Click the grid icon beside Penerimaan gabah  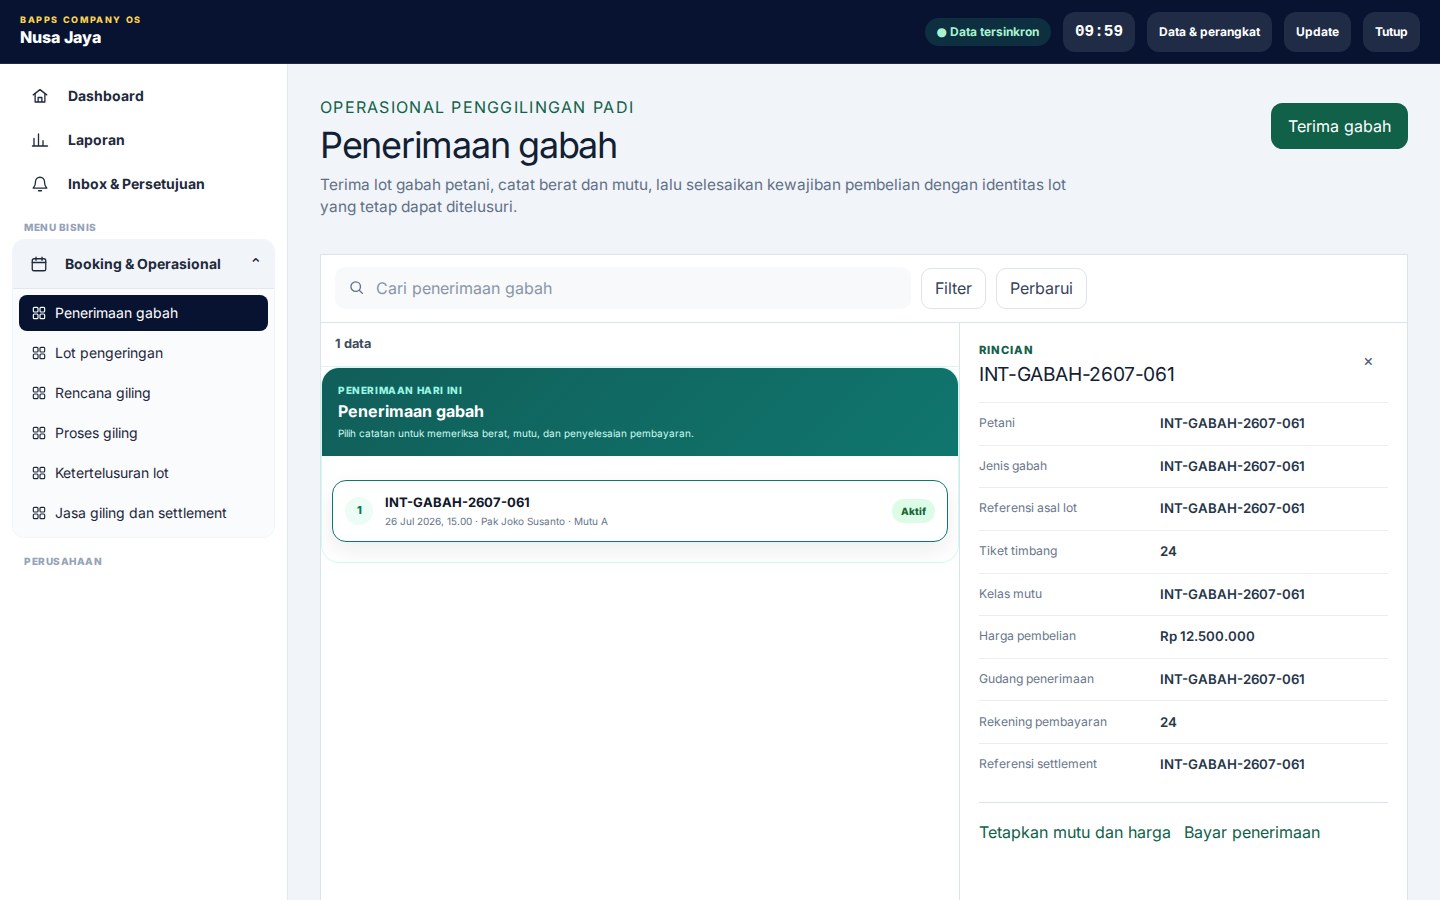click(x=39, y=313)
